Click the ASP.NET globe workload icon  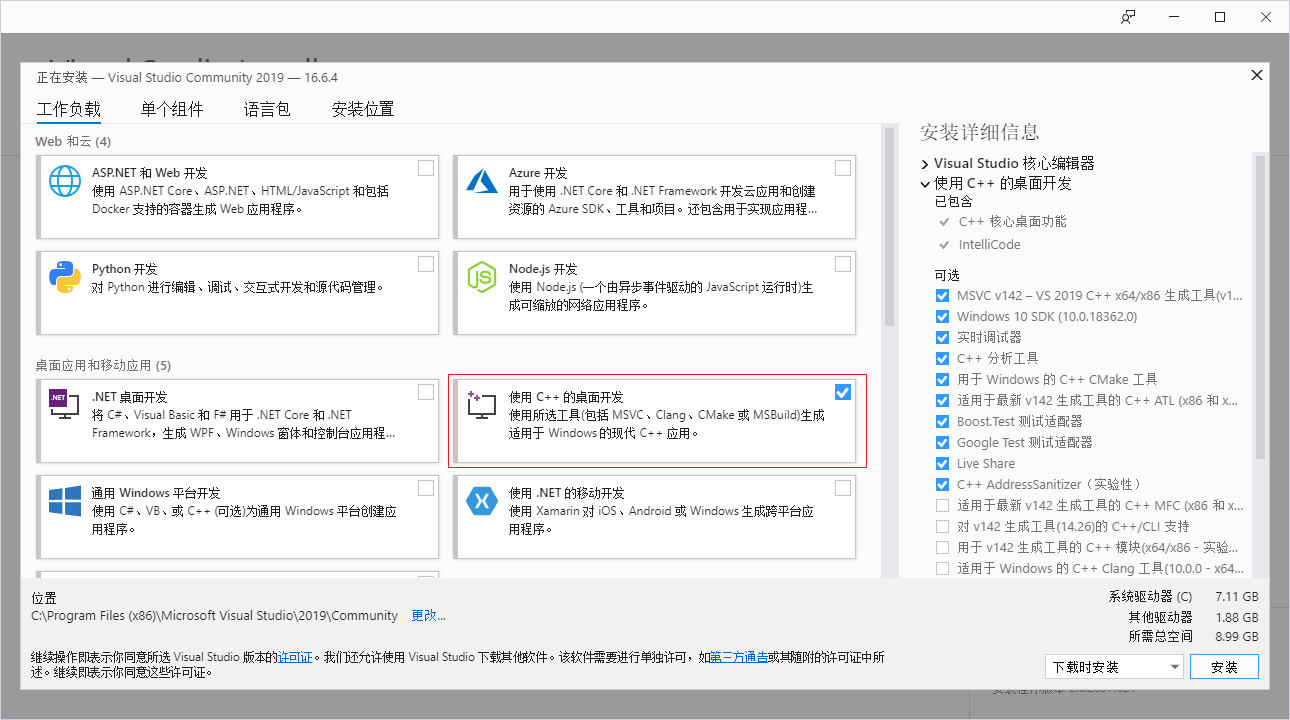coord(65,181)
